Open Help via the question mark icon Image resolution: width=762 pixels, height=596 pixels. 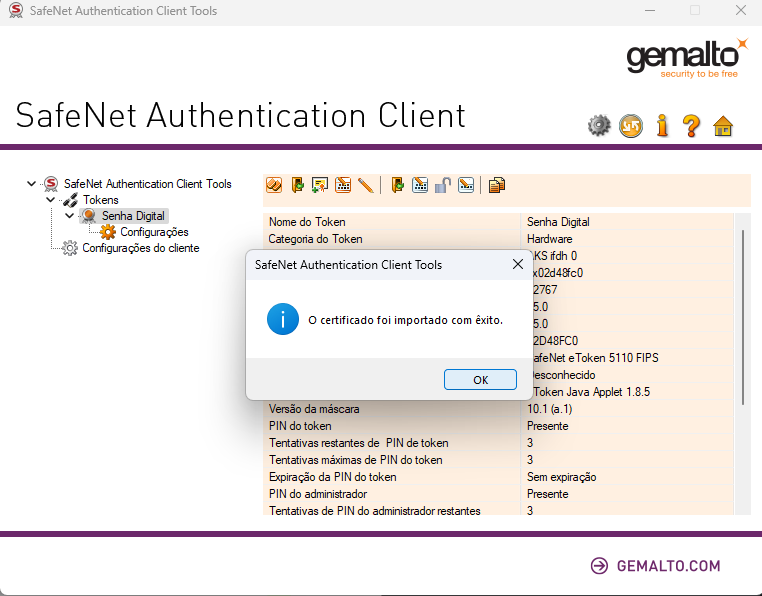[x=691, y=126]
